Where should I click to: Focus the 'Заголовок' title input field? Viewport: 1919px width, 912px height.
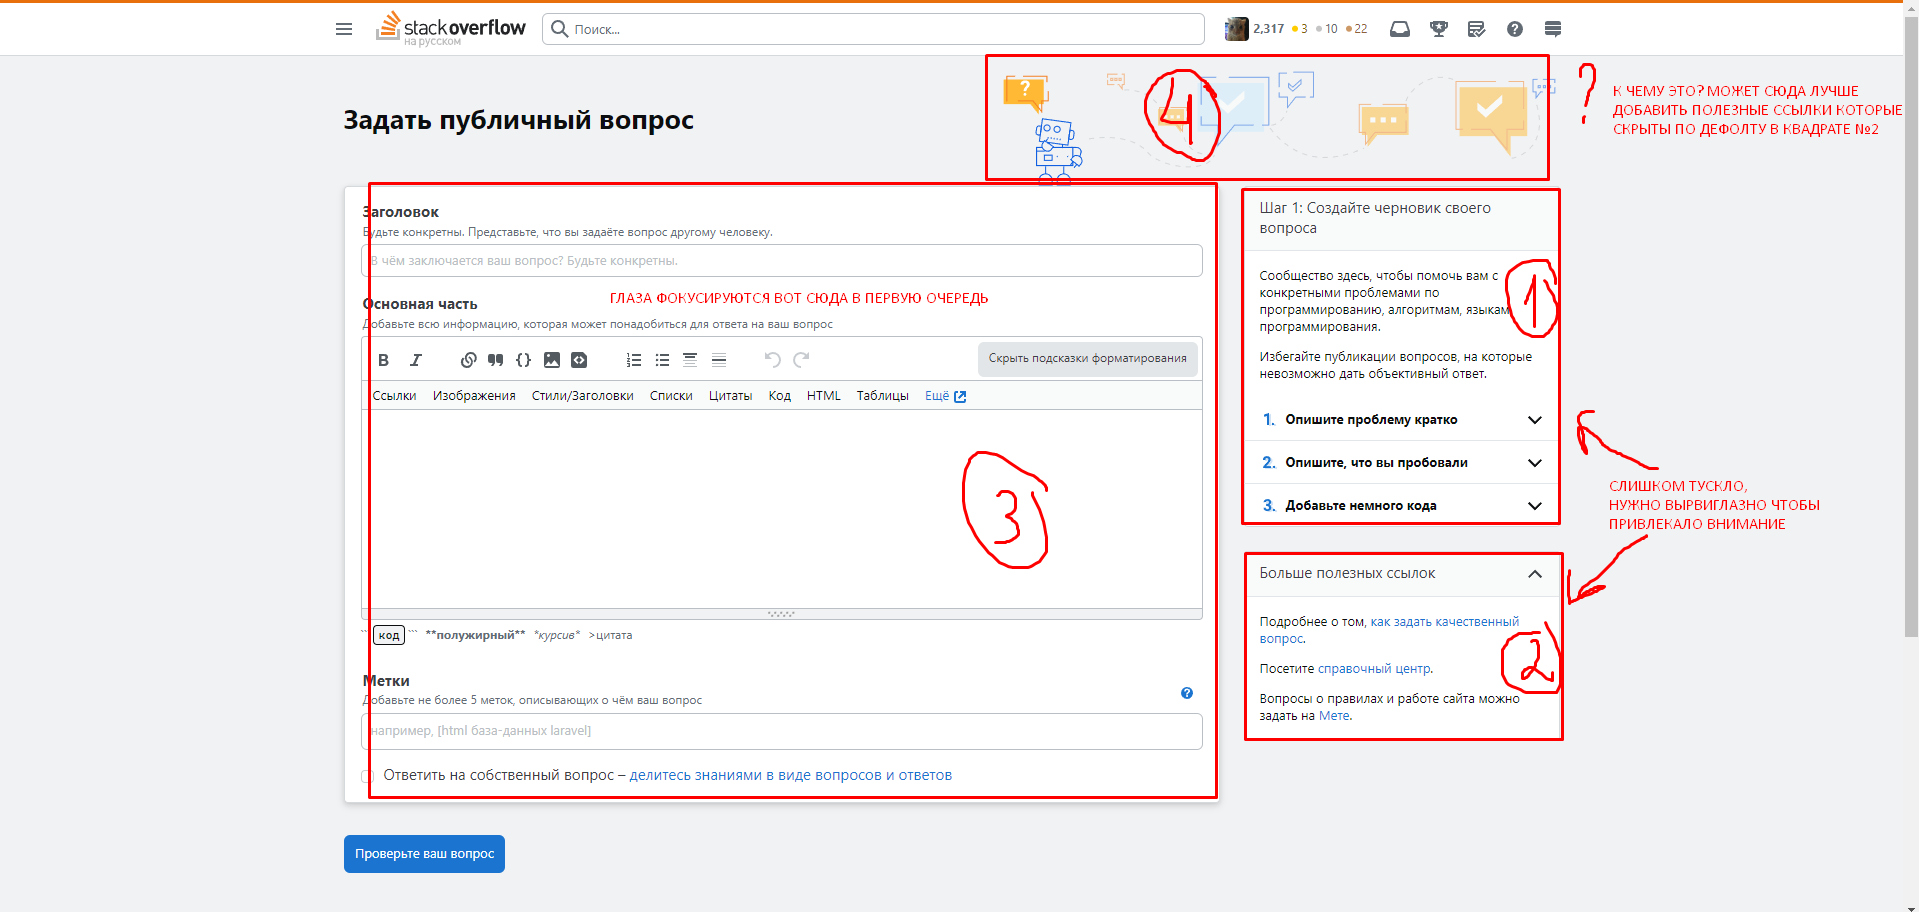(x=782, y=261)
